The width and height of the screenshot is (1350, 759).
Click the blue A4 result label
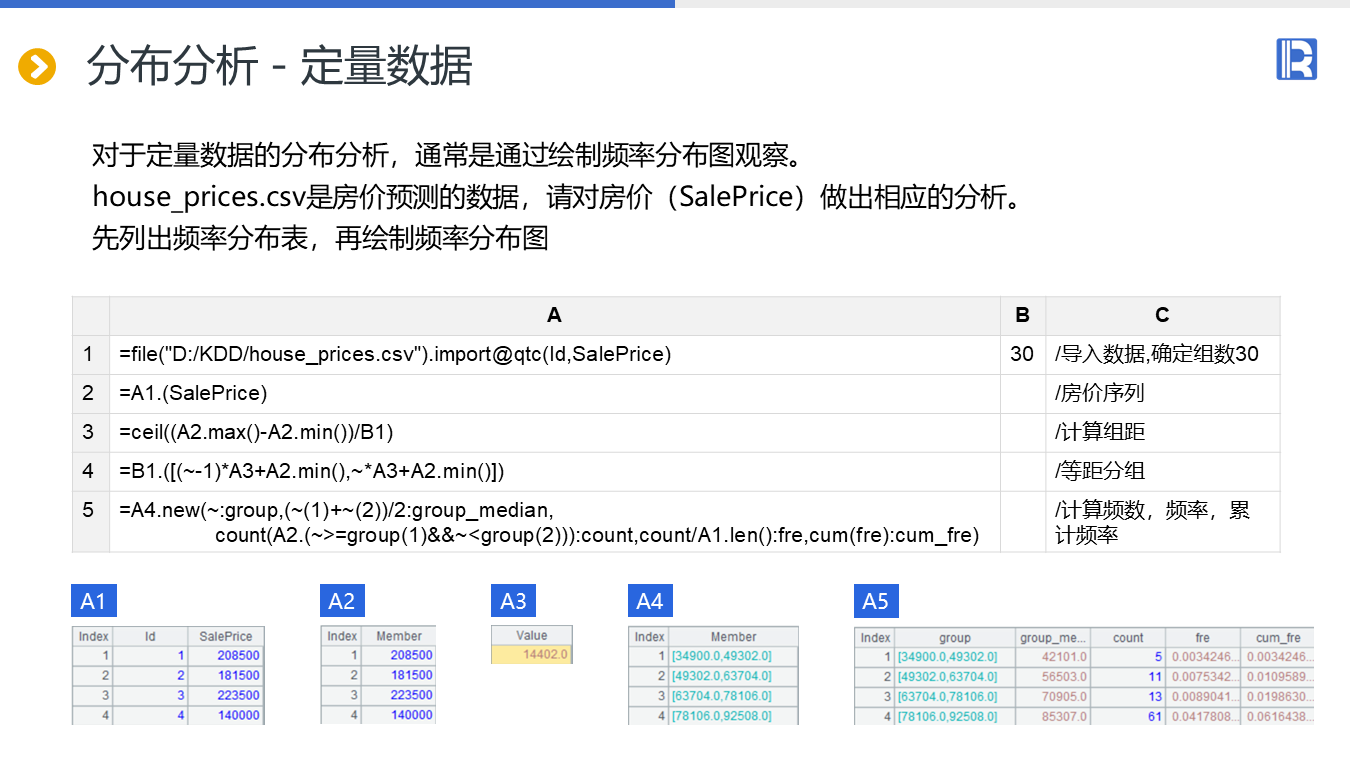[650, 601]
